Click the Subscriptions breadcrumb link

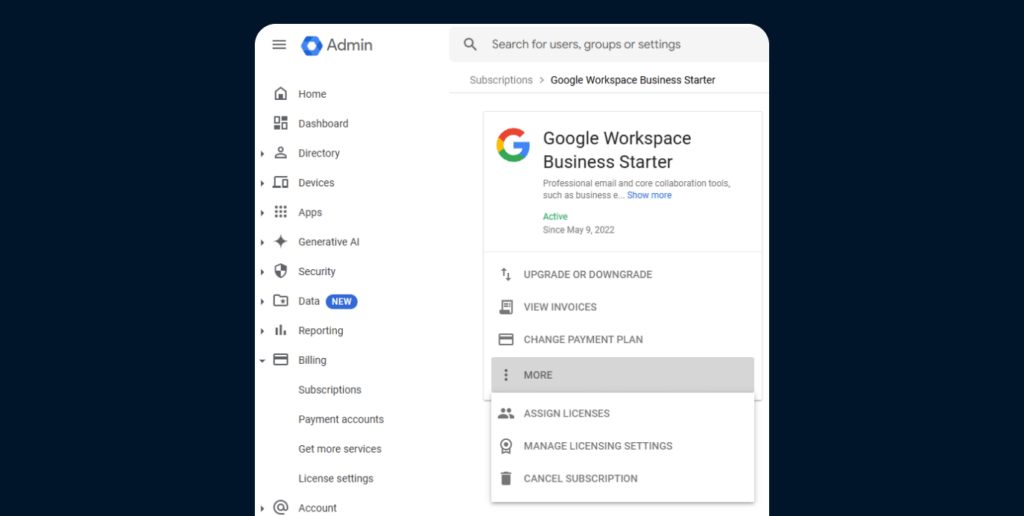point(501,80)
